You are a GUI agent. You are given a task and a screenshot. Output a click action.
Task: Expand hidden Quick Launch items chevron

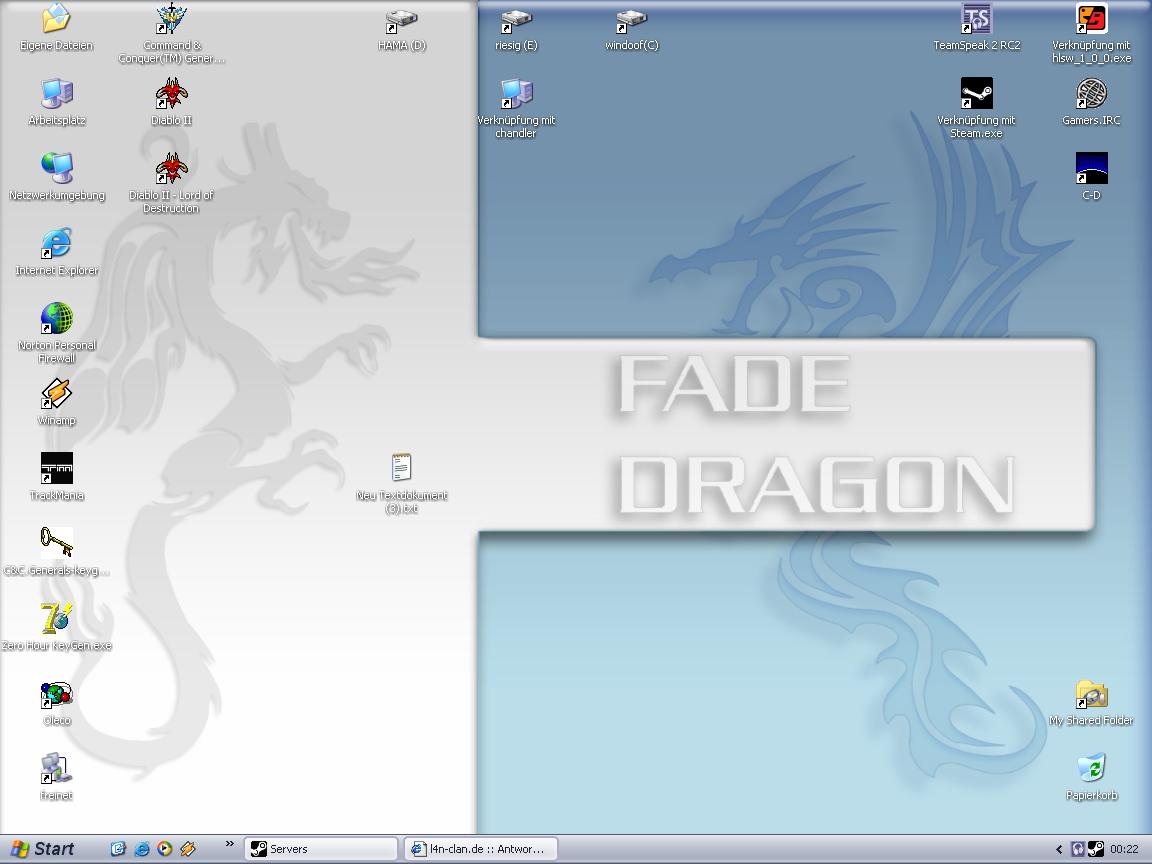[x=229, y=845]
